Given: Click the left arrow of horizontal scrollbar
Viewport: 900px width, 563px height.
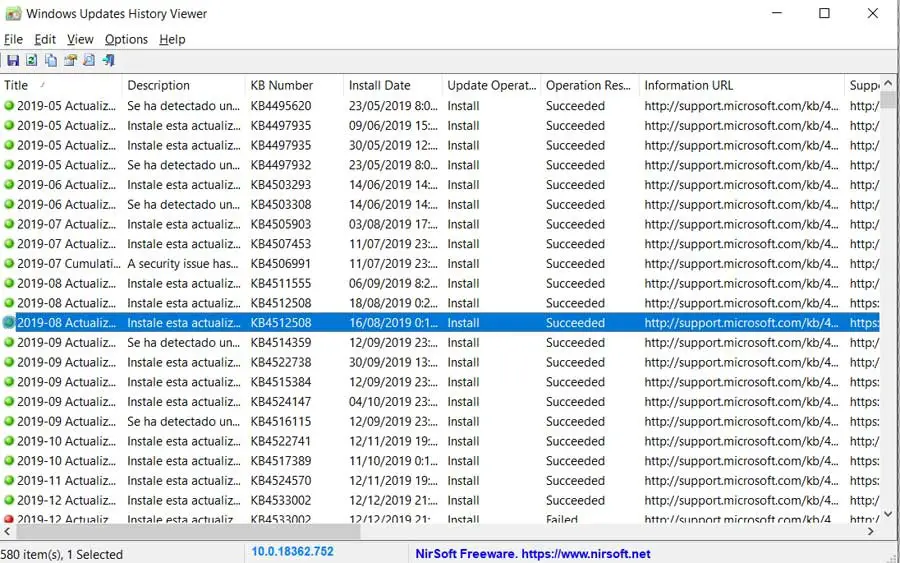Looking at the screenshot, I should (7, 531).
